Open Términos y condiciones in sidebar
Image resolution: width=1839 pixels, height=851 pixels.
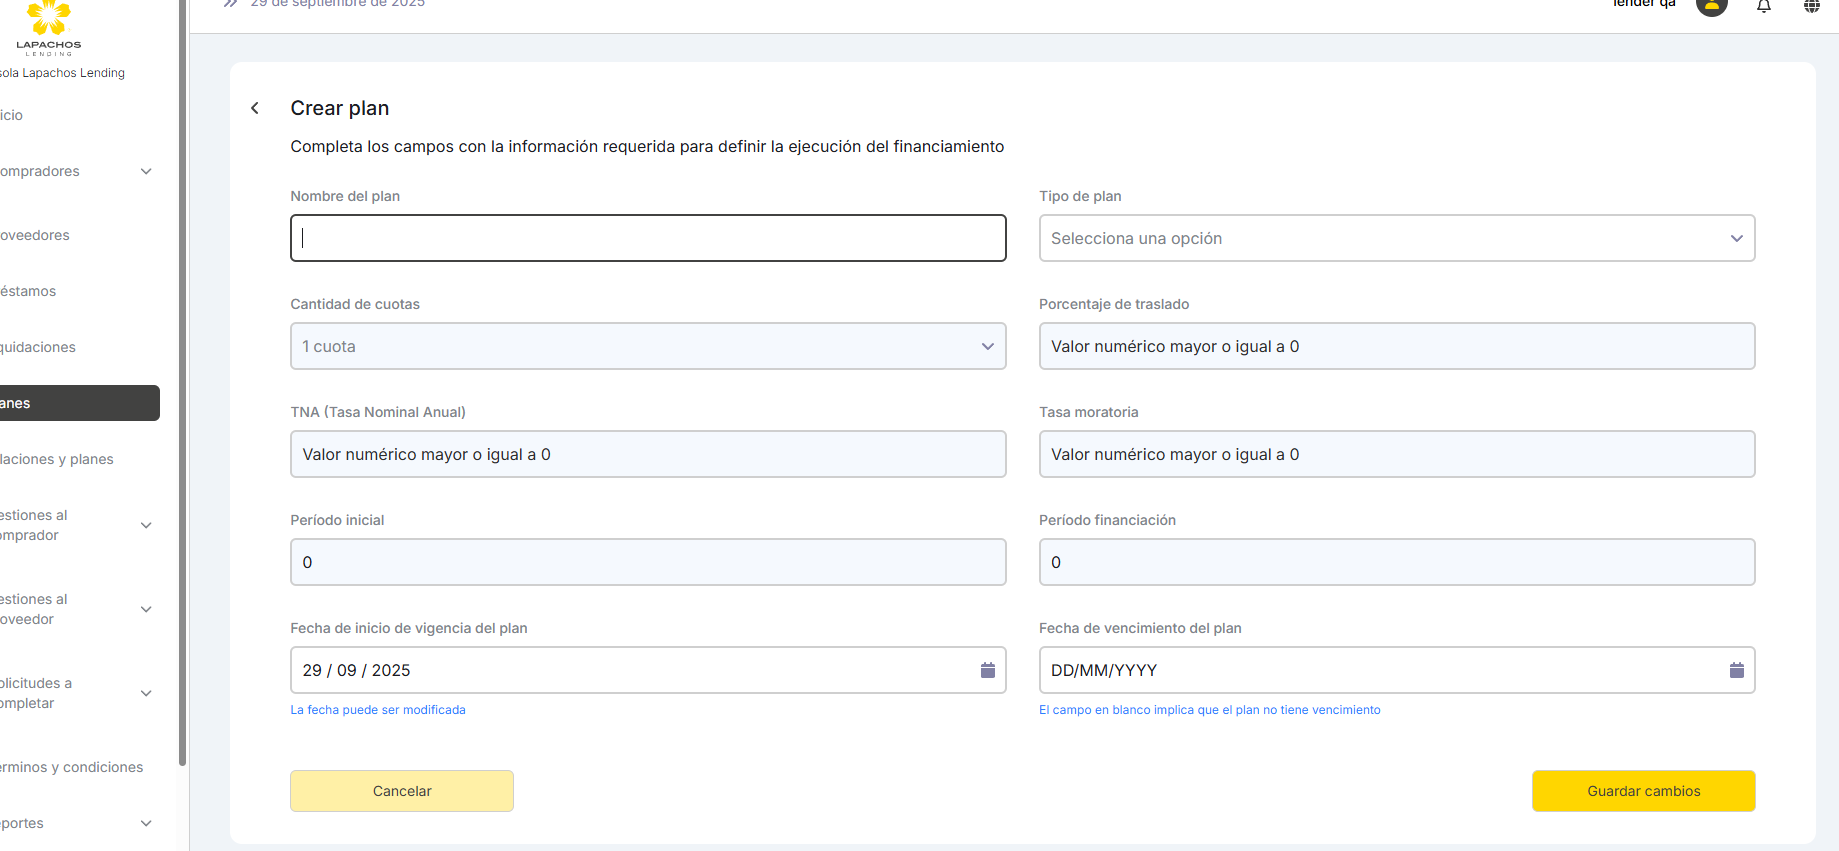[73, 767]
